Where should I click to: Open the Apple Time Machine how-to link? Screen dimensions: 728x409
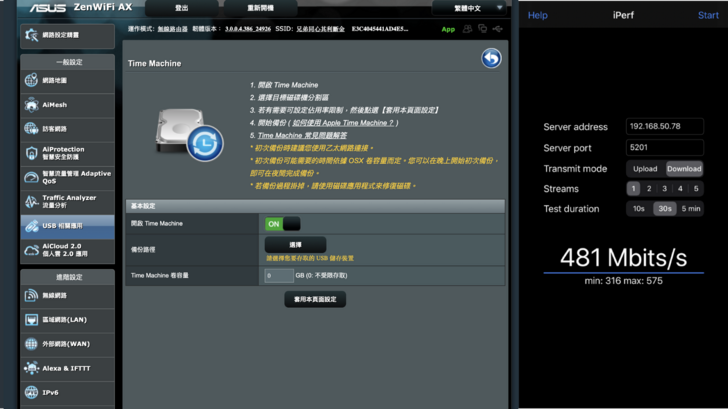pos(343,123)
